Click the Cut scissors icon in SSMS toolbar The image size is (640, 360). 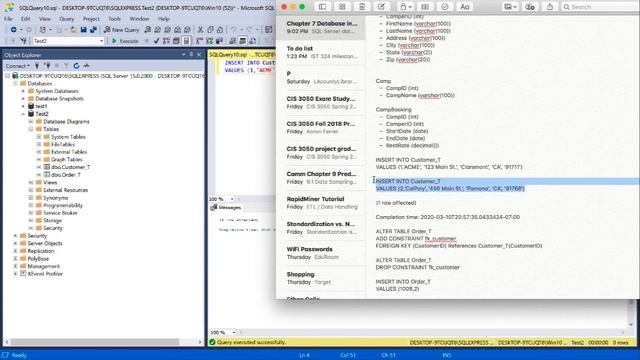click(200, 30)
